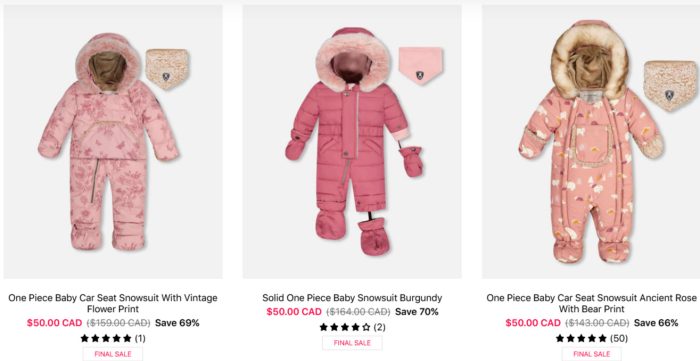The image size is (700, 361).
Task: Click five-star rating of the Vintage Flower snowsuit
Action: point(106,338)
